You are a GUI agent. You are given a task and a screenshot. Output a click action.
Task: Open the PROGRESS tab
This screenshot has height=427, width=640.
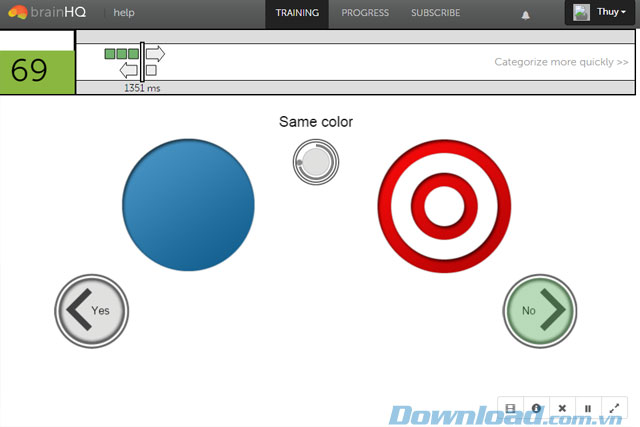[x=365, y=13]
